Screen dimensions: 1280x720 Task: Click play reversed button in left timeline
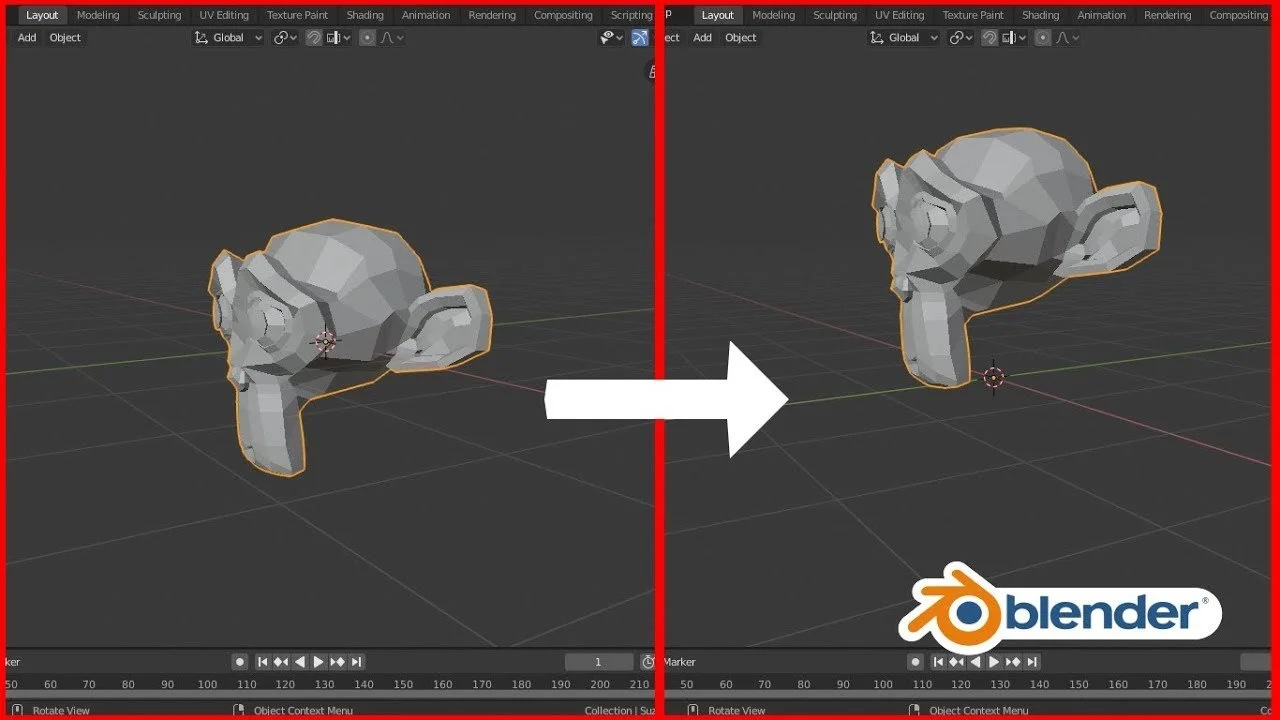tap(300, 662)
